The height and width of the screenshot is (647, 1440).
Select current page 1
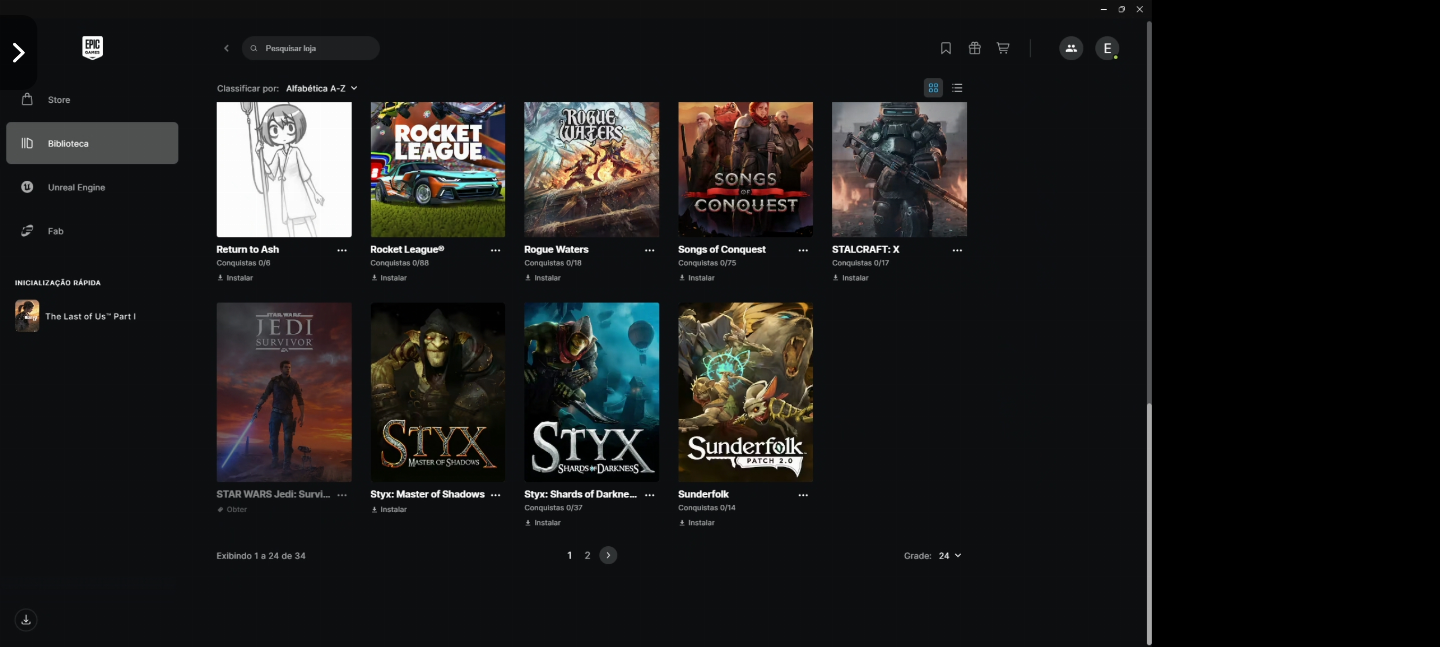point(570,556)
